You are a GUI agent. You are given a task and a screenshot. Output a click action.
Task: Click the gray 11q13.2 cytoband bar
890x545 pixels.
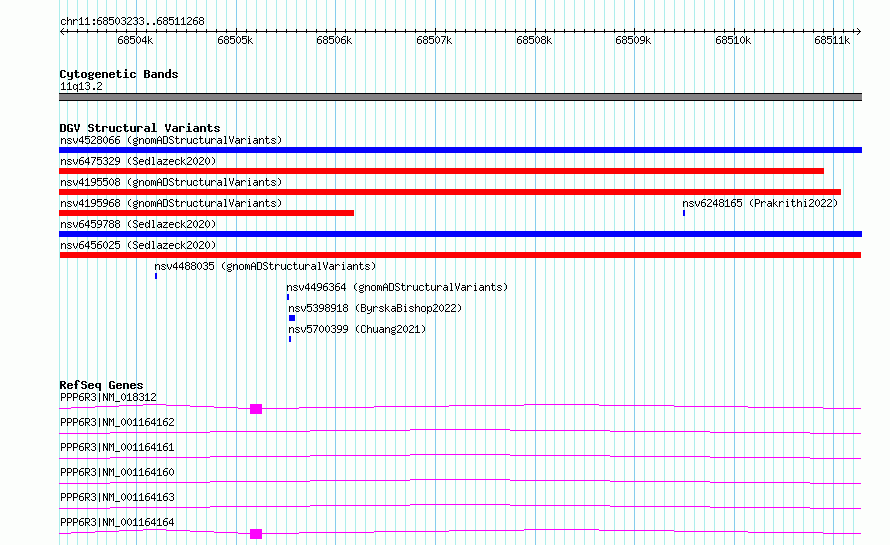[460, 97]
